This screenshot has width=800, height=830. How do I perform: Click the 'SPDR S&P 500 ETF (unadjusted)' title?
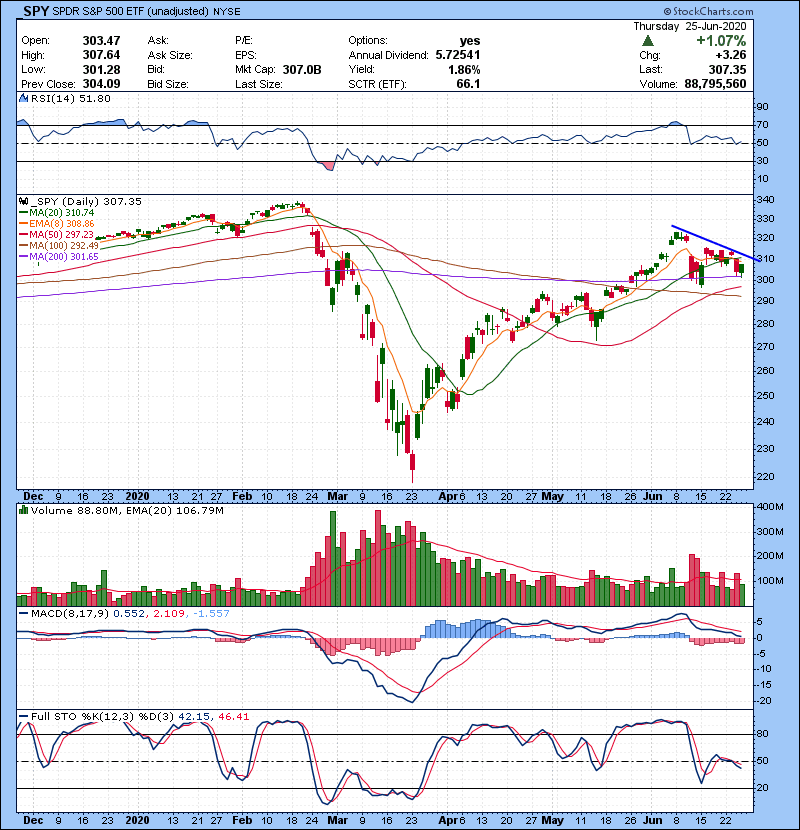(130, 11)
